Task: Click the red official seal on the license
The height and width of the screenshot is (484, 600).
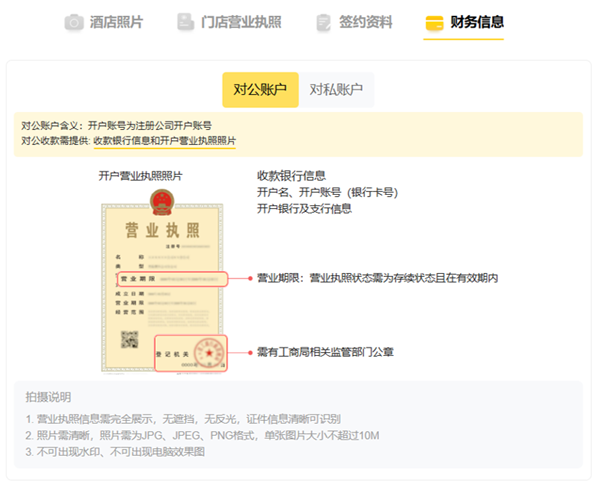Action: coord(208,353)
